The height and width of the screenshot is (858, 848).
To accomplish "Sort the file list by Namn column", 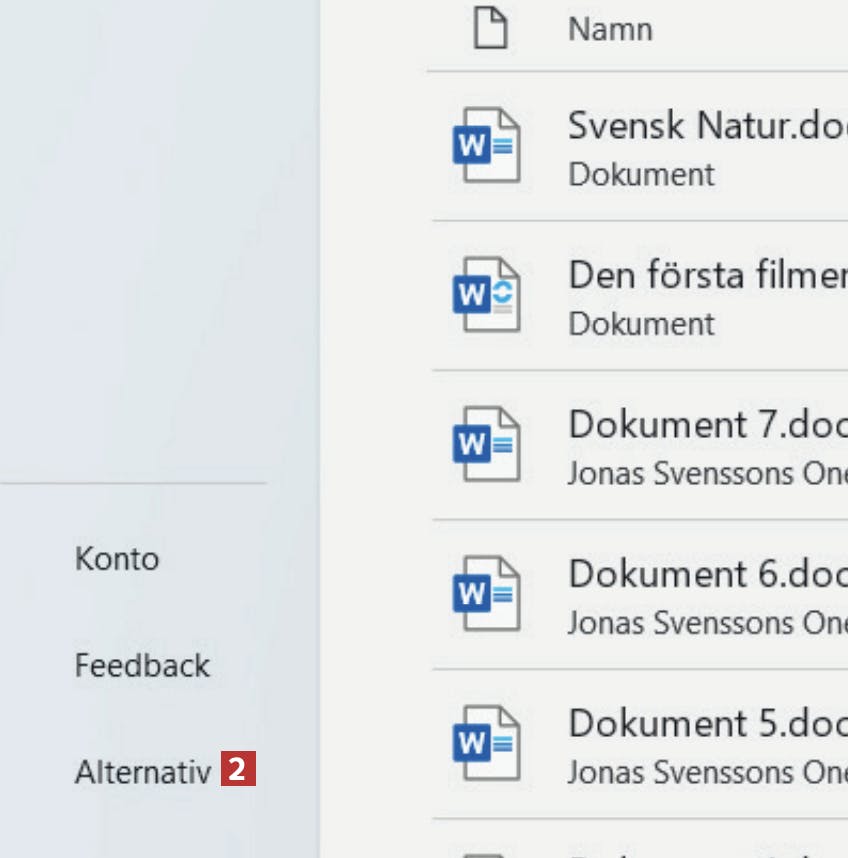I will point(610,30).
